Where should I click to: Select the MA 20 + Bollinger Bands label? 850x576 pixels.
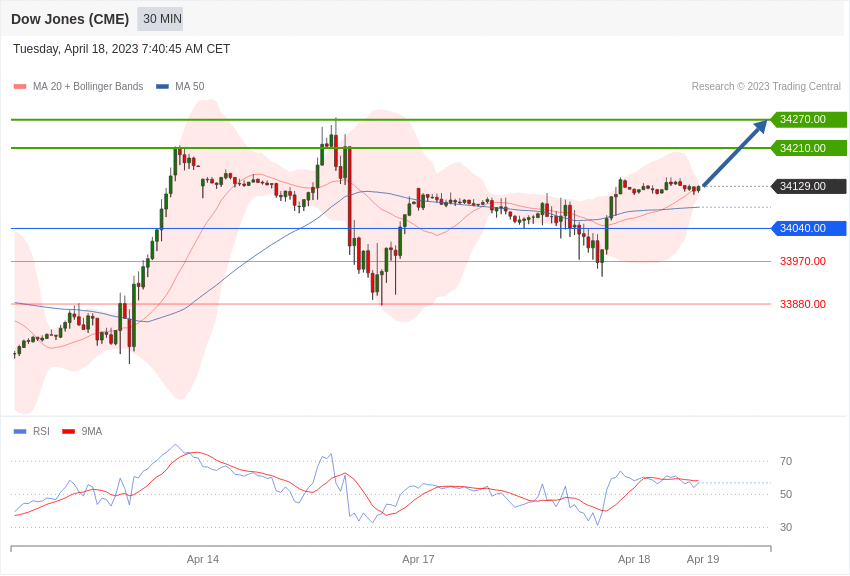click(x=88, y=87)
